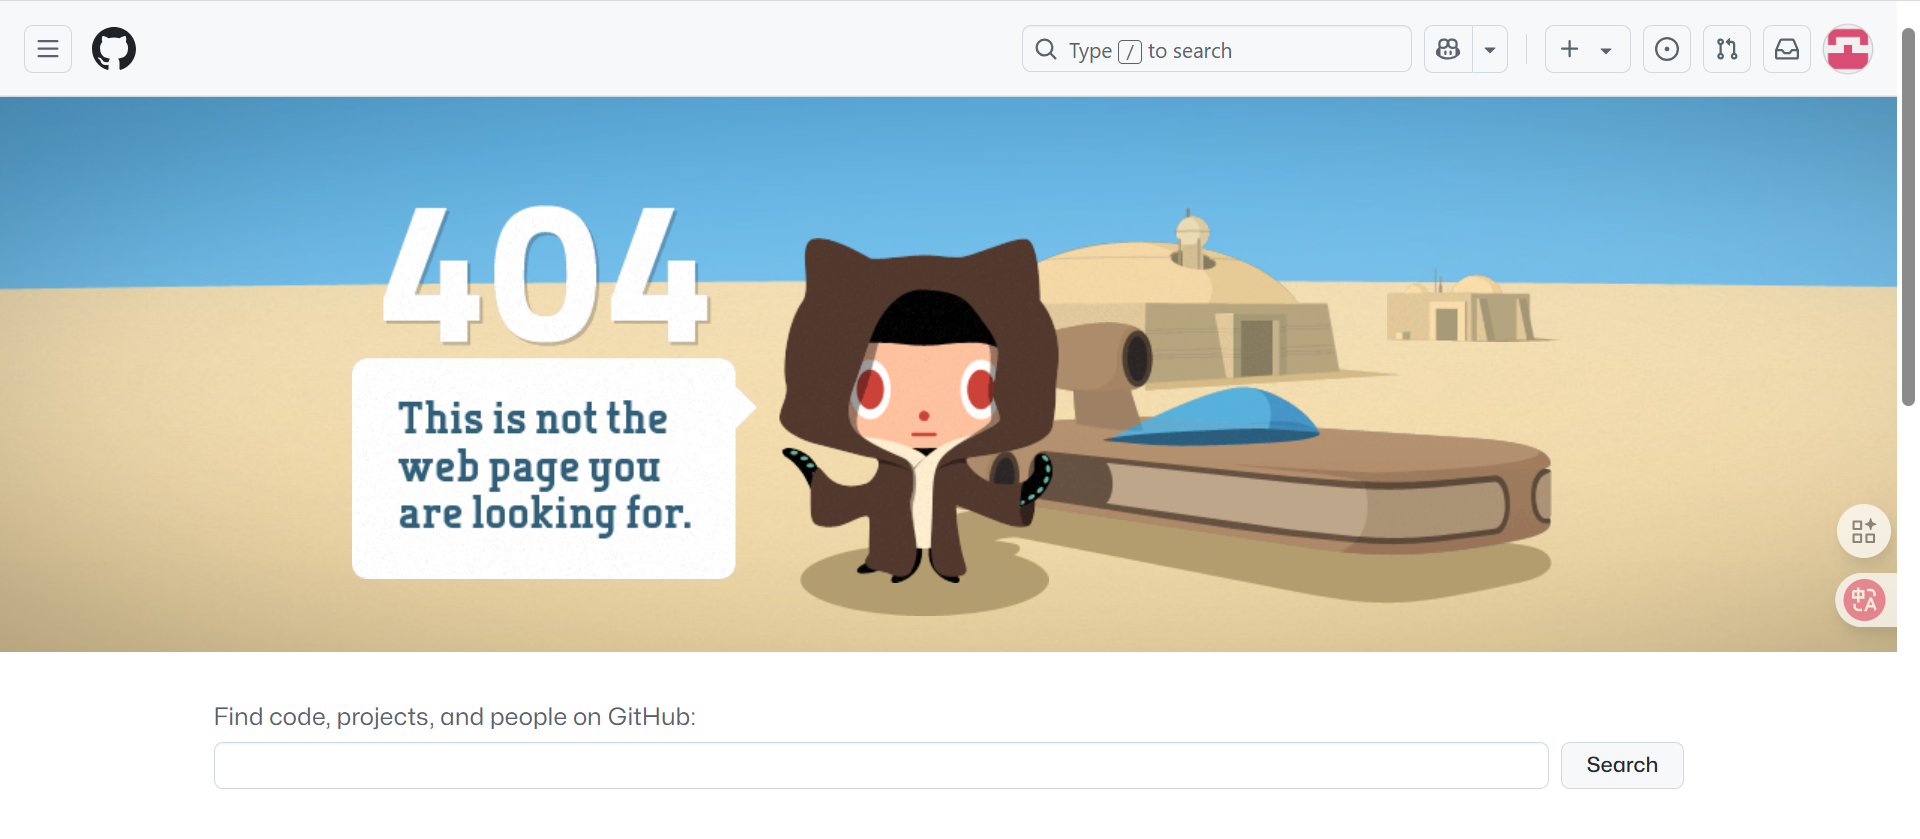
Task: Click the 404 Octocat Jedi illustration
Action: [x=920, y=410]
